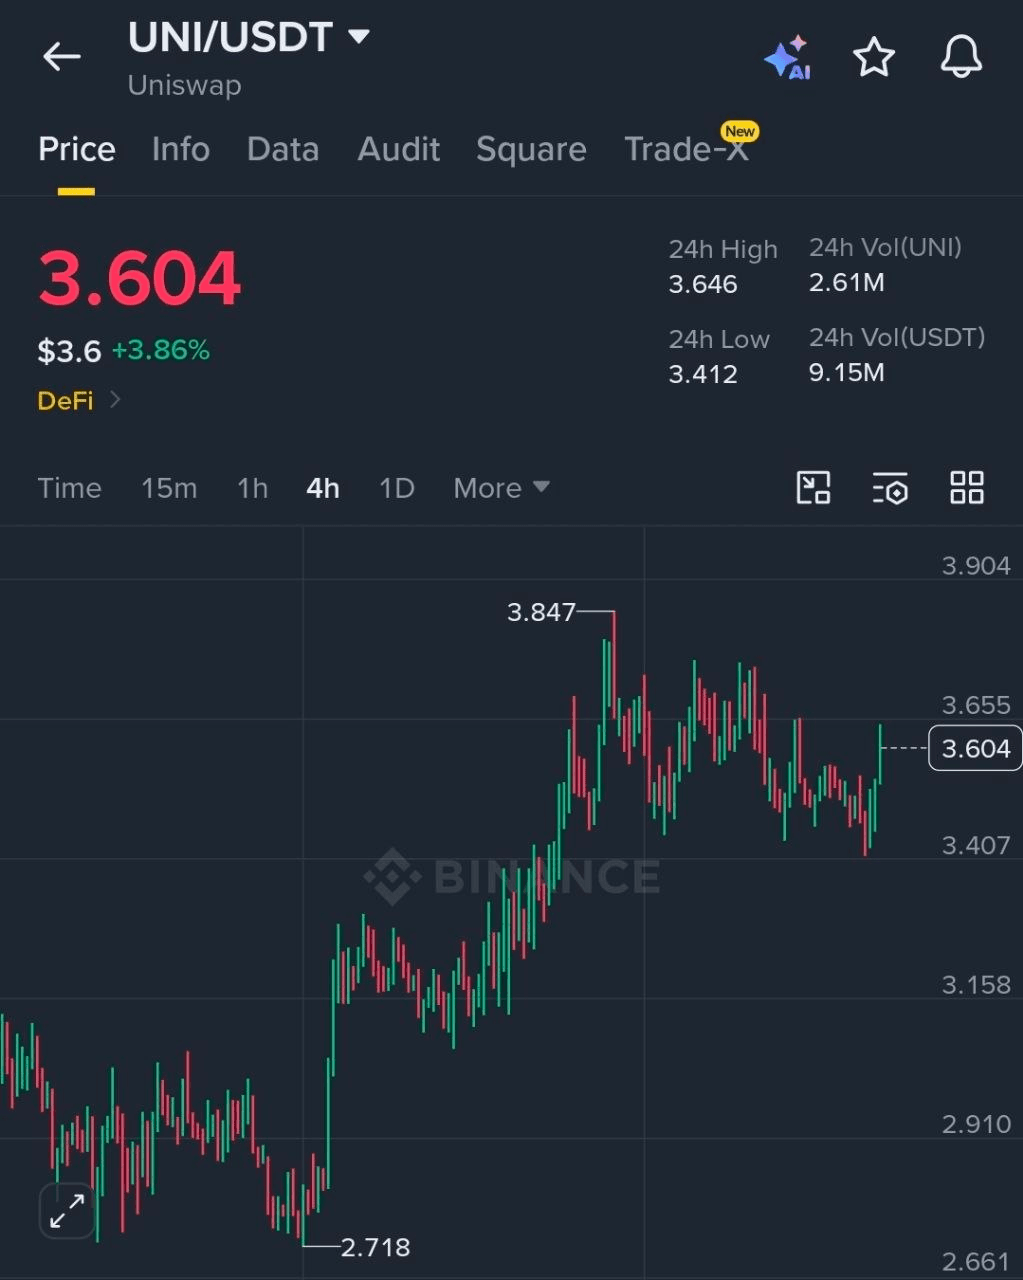Open the More timeframes dropdown
The height and width of the screenshot is (1280, 1023).
point(501,488)
